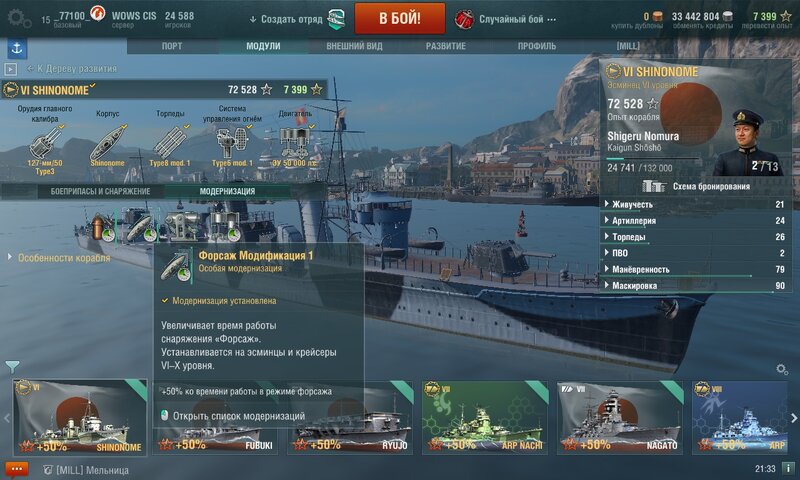800x480 pixels.
Task: Expand Особенности корабля section
Action: click(59, 258)
